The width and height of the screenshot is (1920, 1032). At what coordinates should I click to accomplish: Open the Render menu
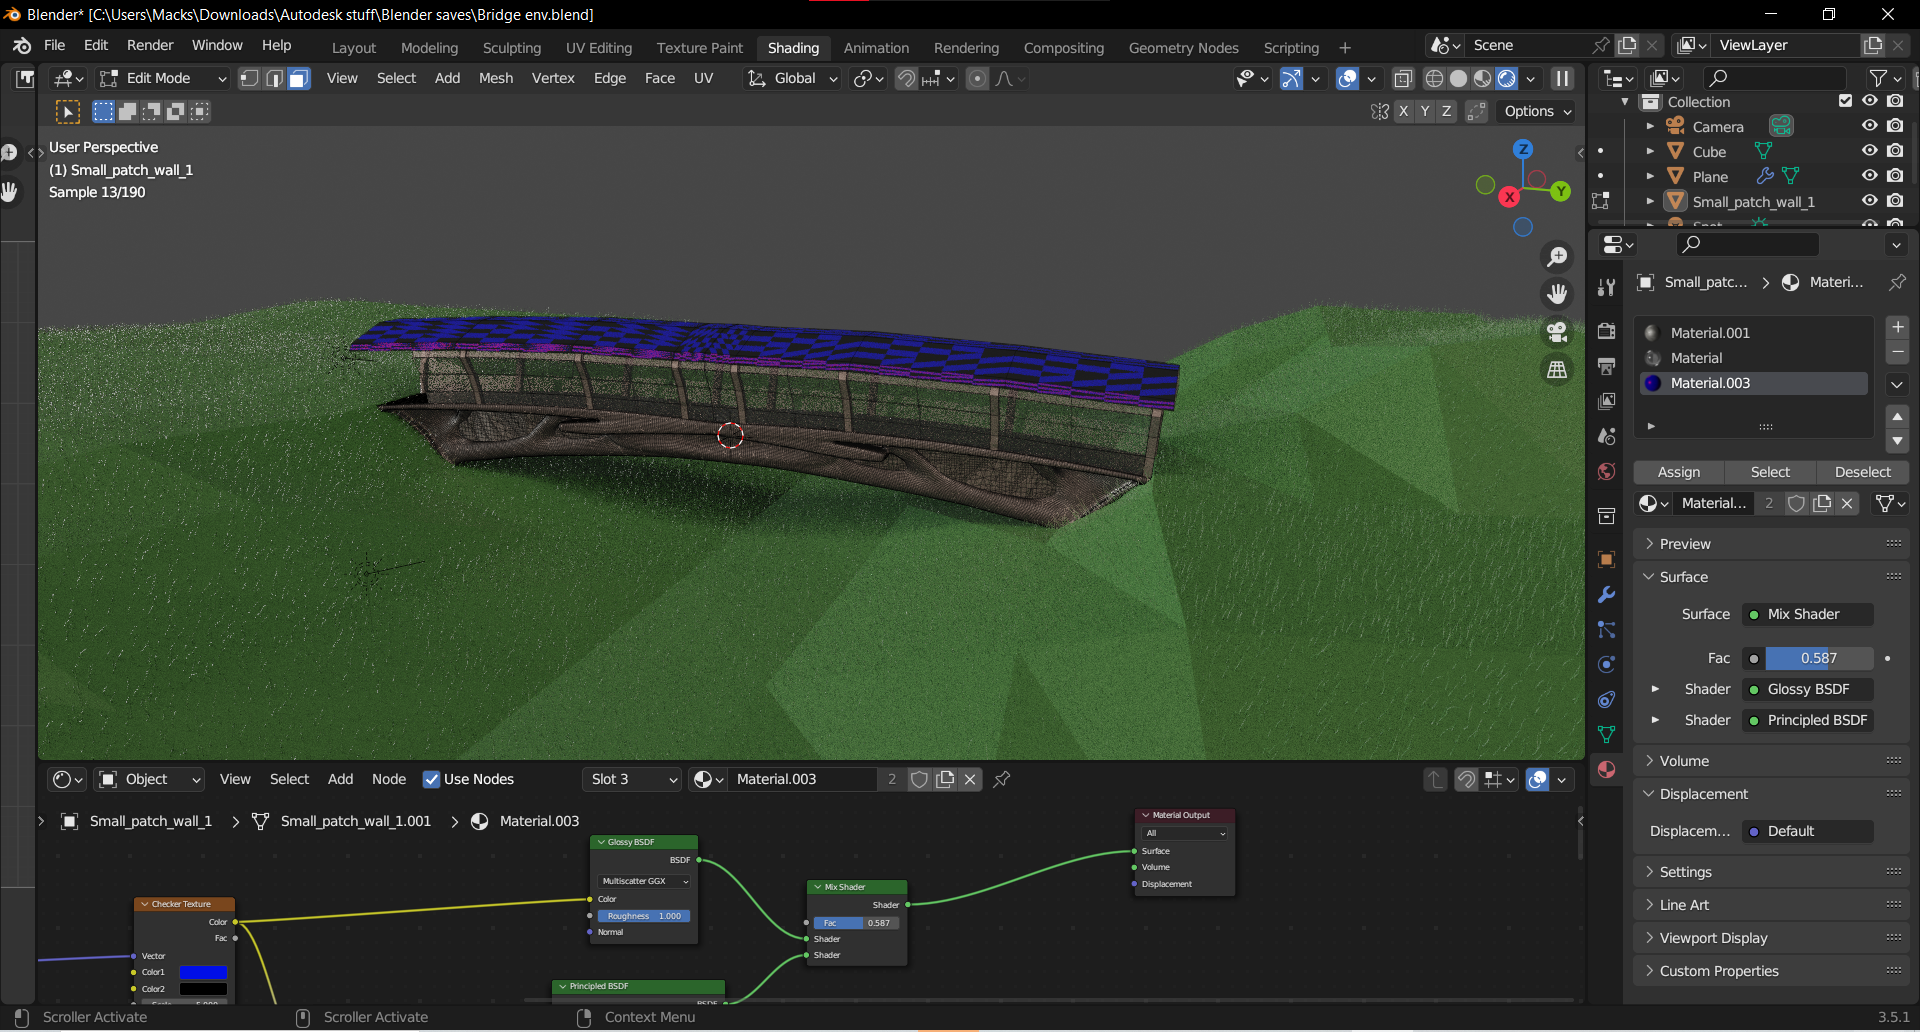coord(150,45)
